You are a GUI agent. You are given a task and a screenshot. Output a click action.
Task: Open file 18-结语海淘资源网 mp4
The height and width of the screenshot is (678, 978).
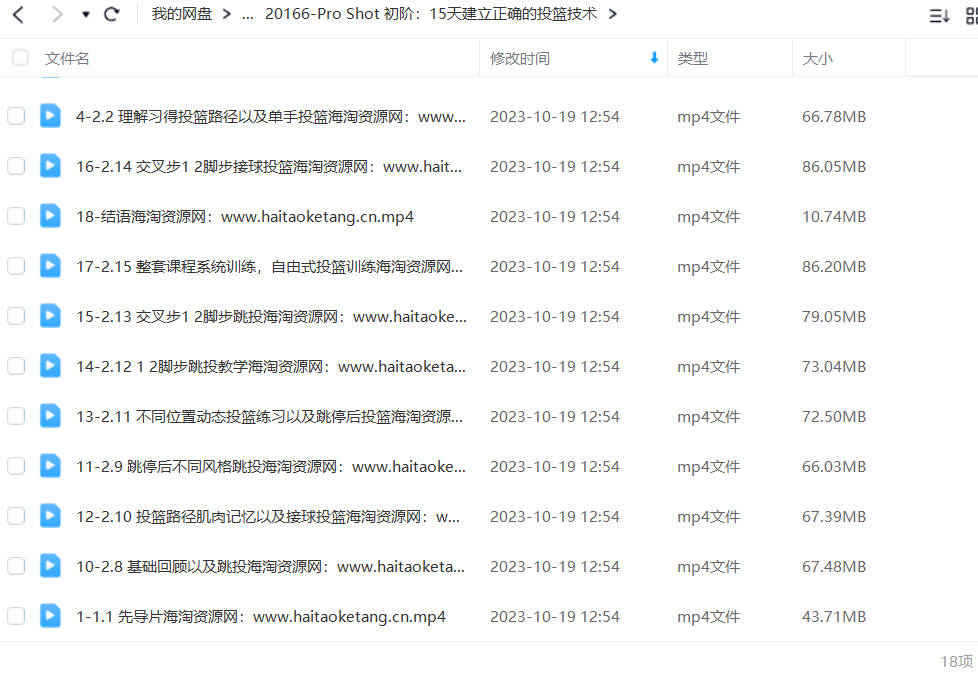(x=244, y=216)
